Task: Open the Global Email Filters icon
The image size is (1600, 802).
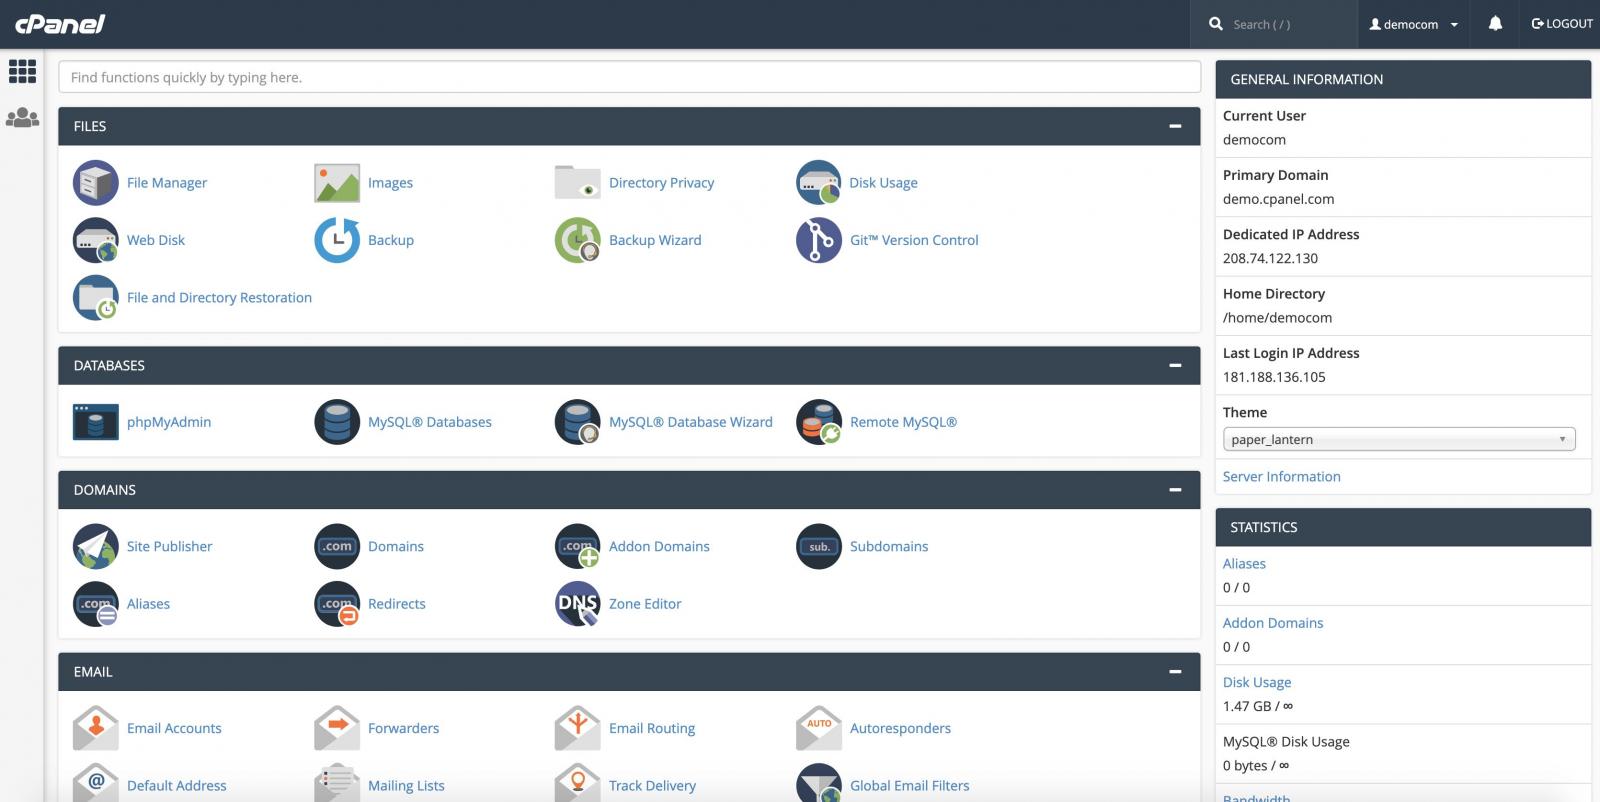Action: point(819,784)
